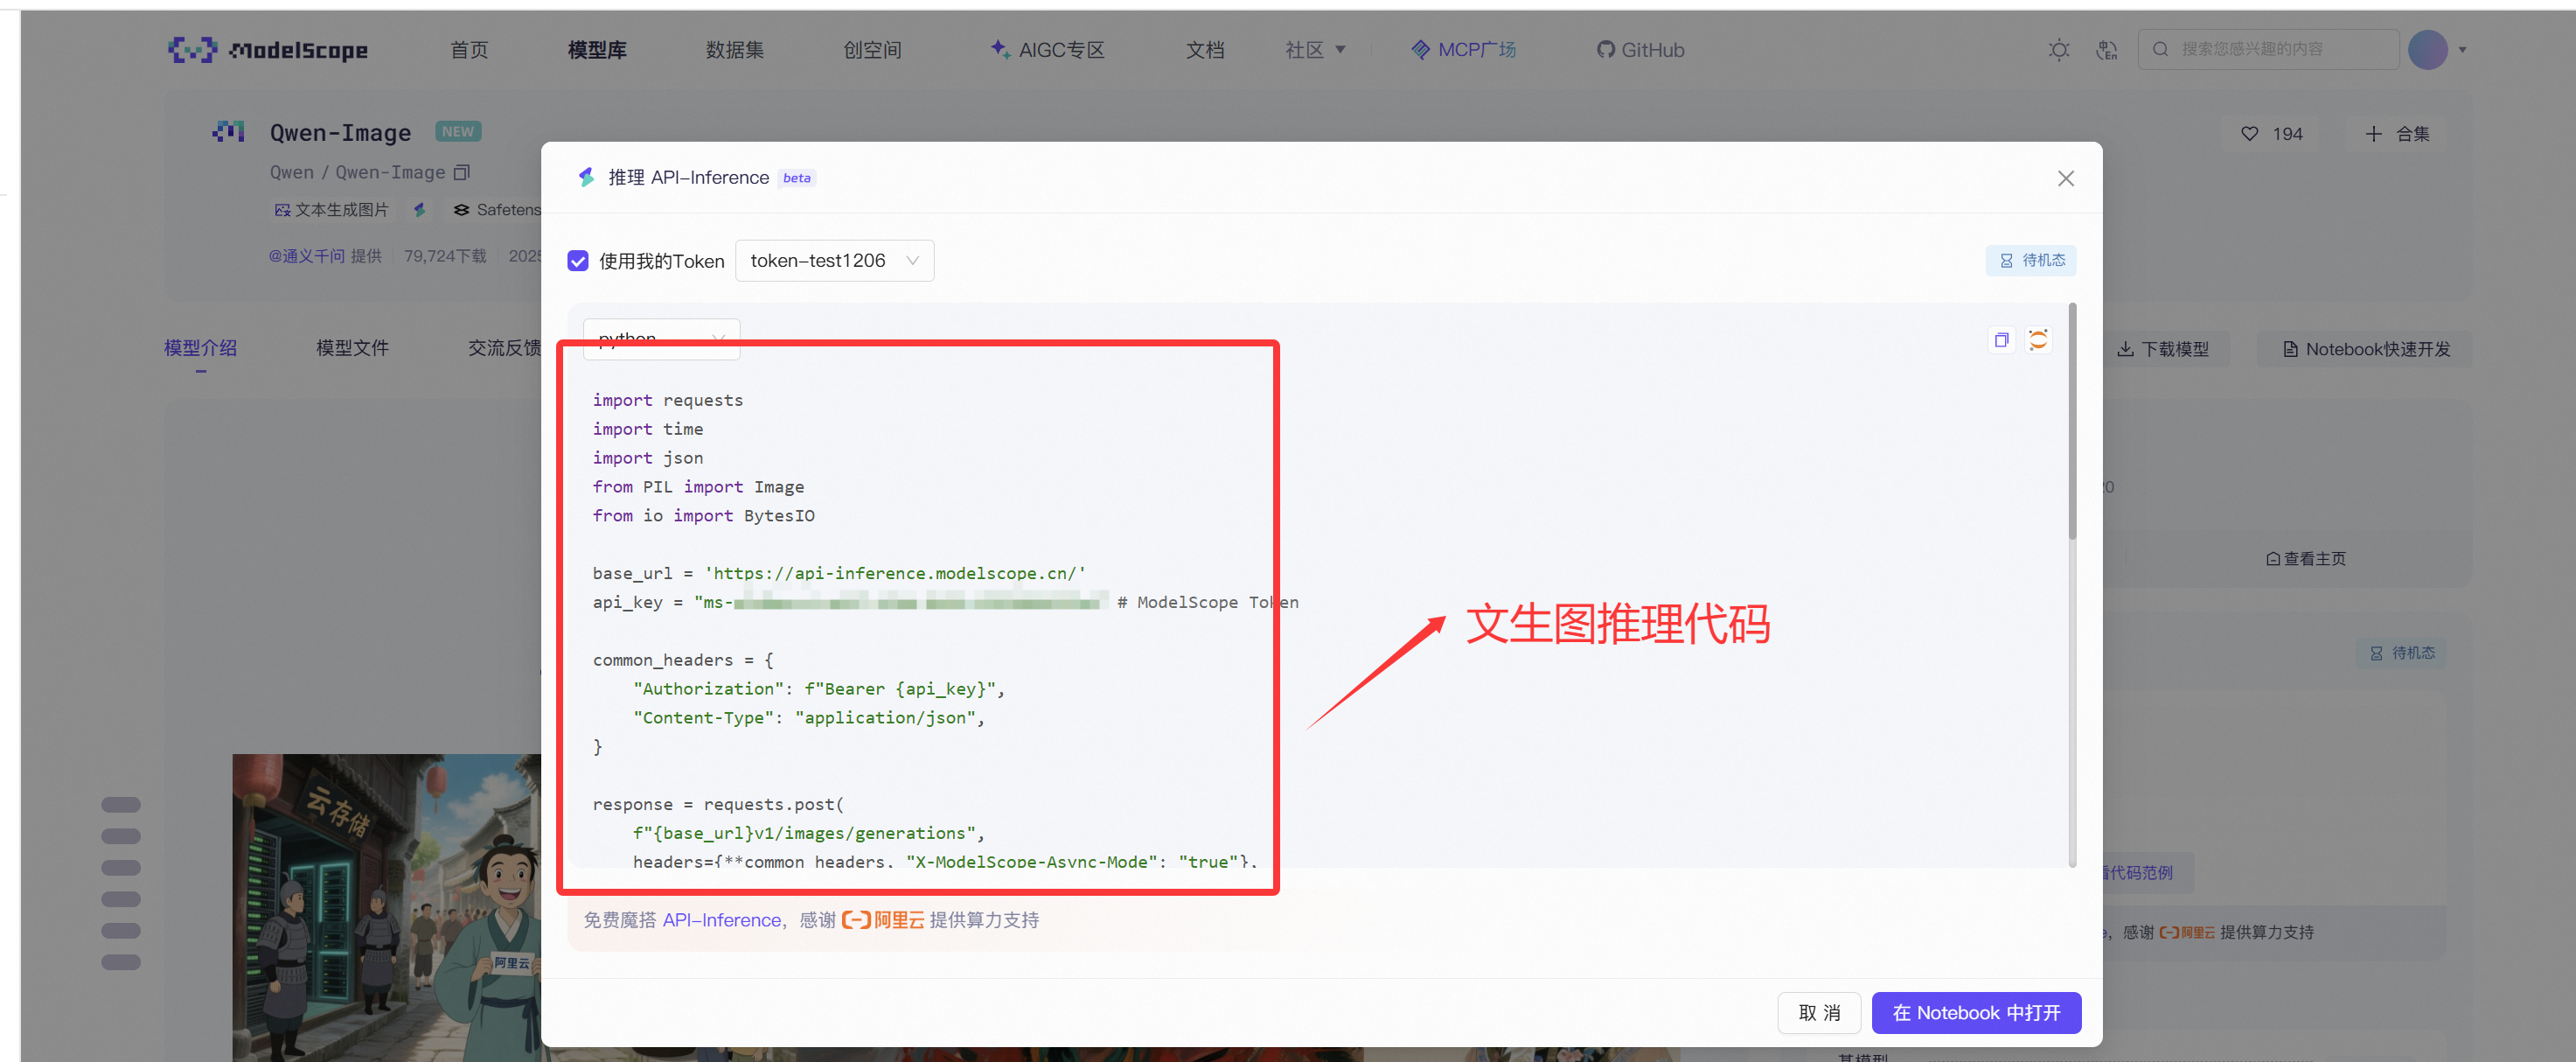This screenshot has height=1062, width=2576.
Task: Open the python language selector
Action: pyautogui.click(x=660, y=339)
